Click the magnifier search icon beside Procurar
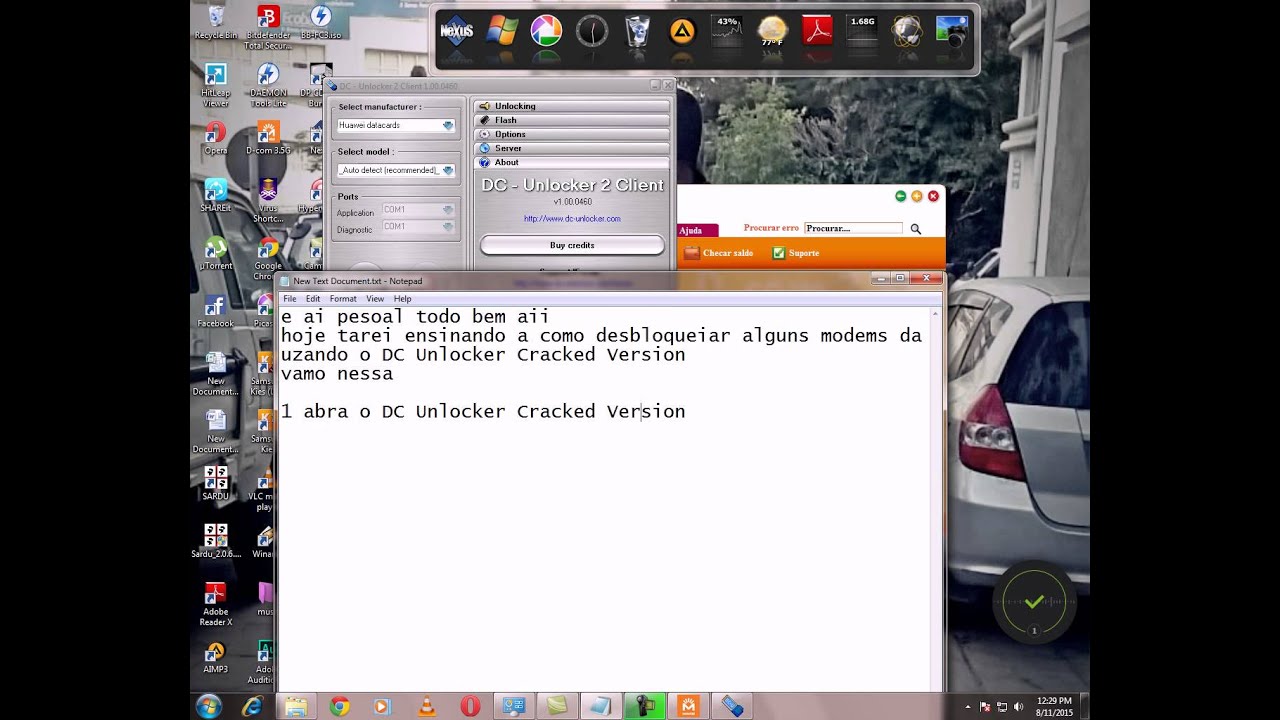Screen dimensions: 1280x720 point(915,229)
